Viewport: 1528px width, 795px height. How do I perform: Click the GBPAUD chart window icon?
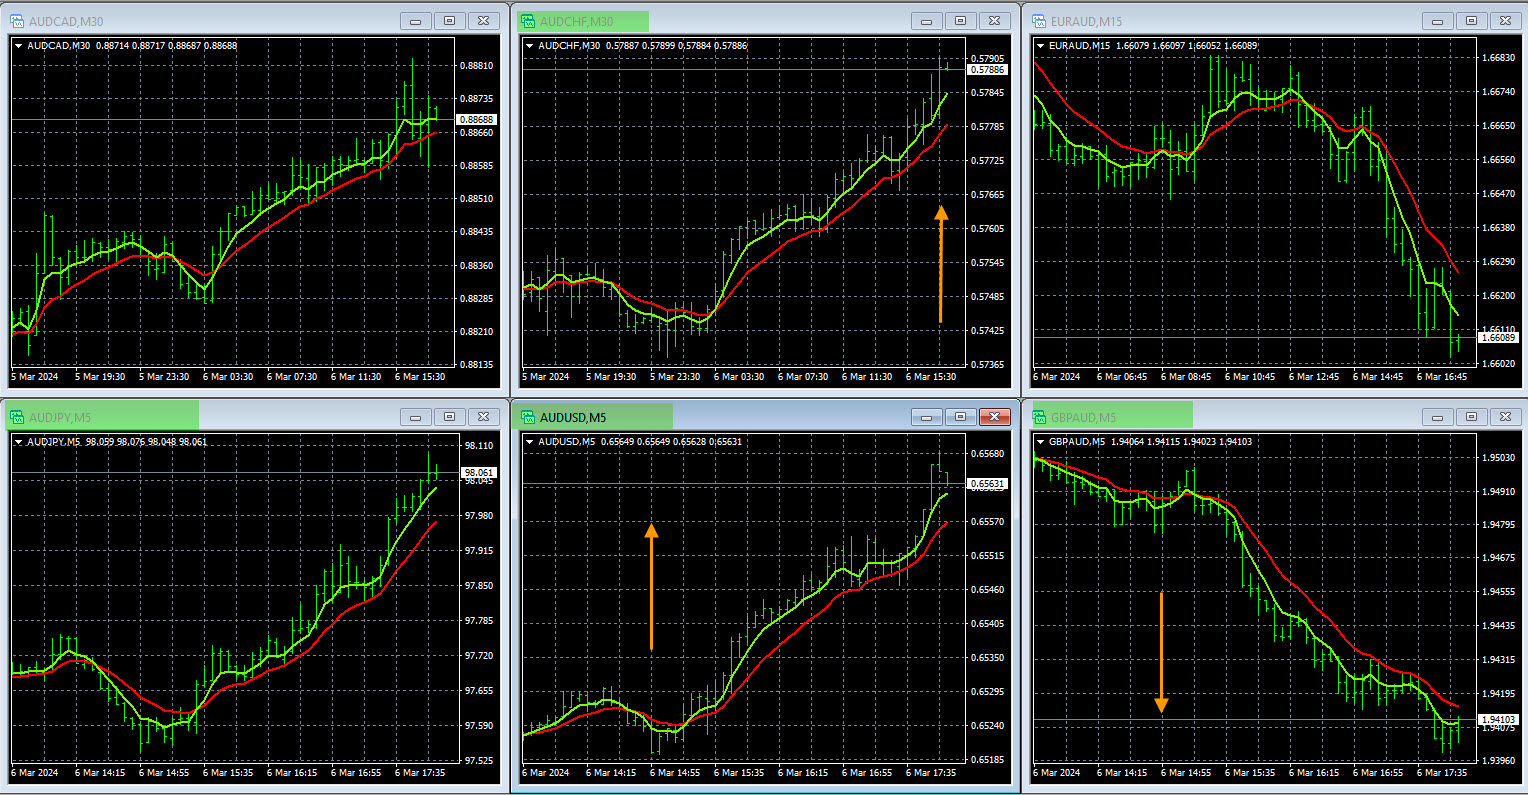tap(1039, 417)
